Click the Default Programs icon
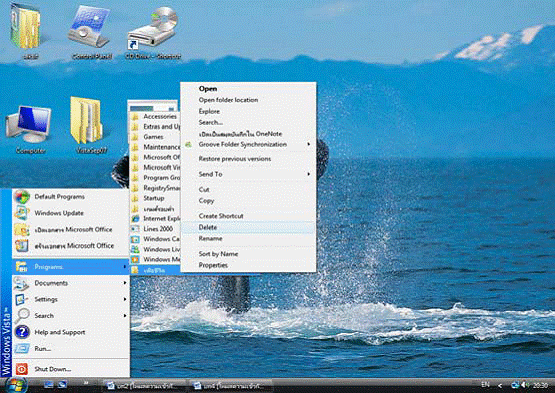The width and height of the screenshot is (555, 393). pyautogui.click(x=22, y=197)
